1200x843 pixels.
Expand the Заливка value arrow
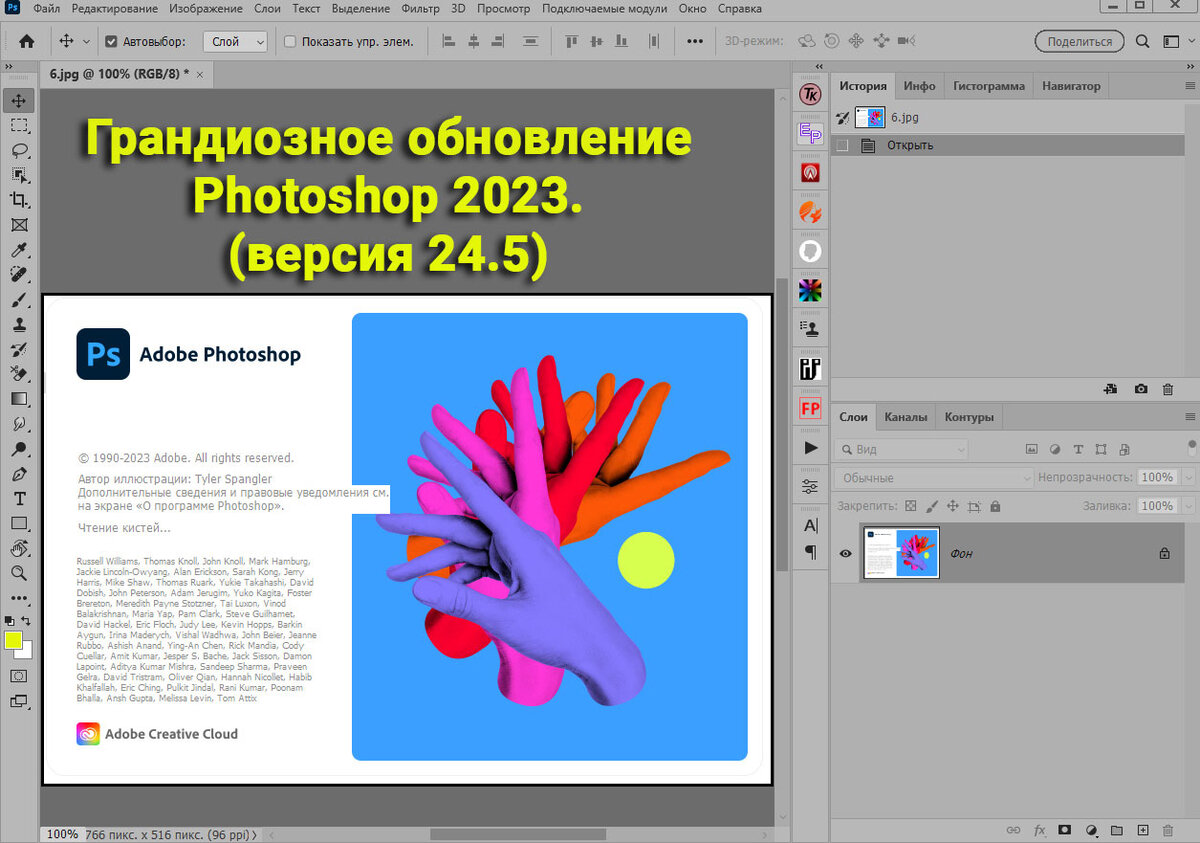(x=1188, y=506)
